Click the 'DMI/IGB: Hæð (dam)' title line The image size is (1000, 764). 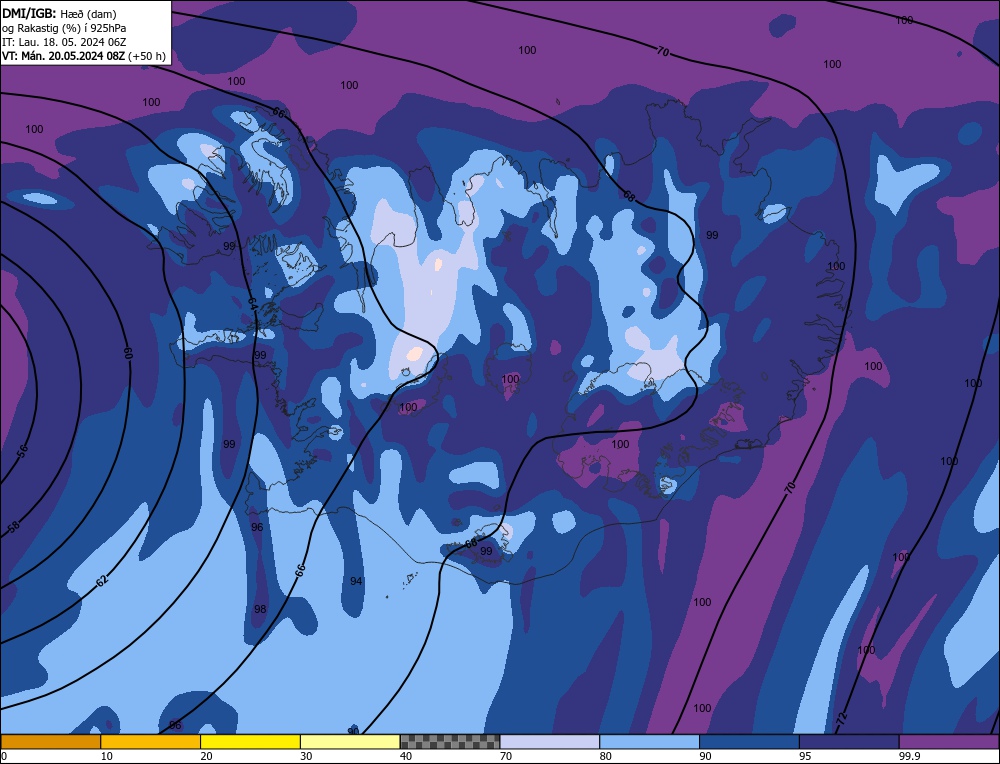[x=59, y=13]
